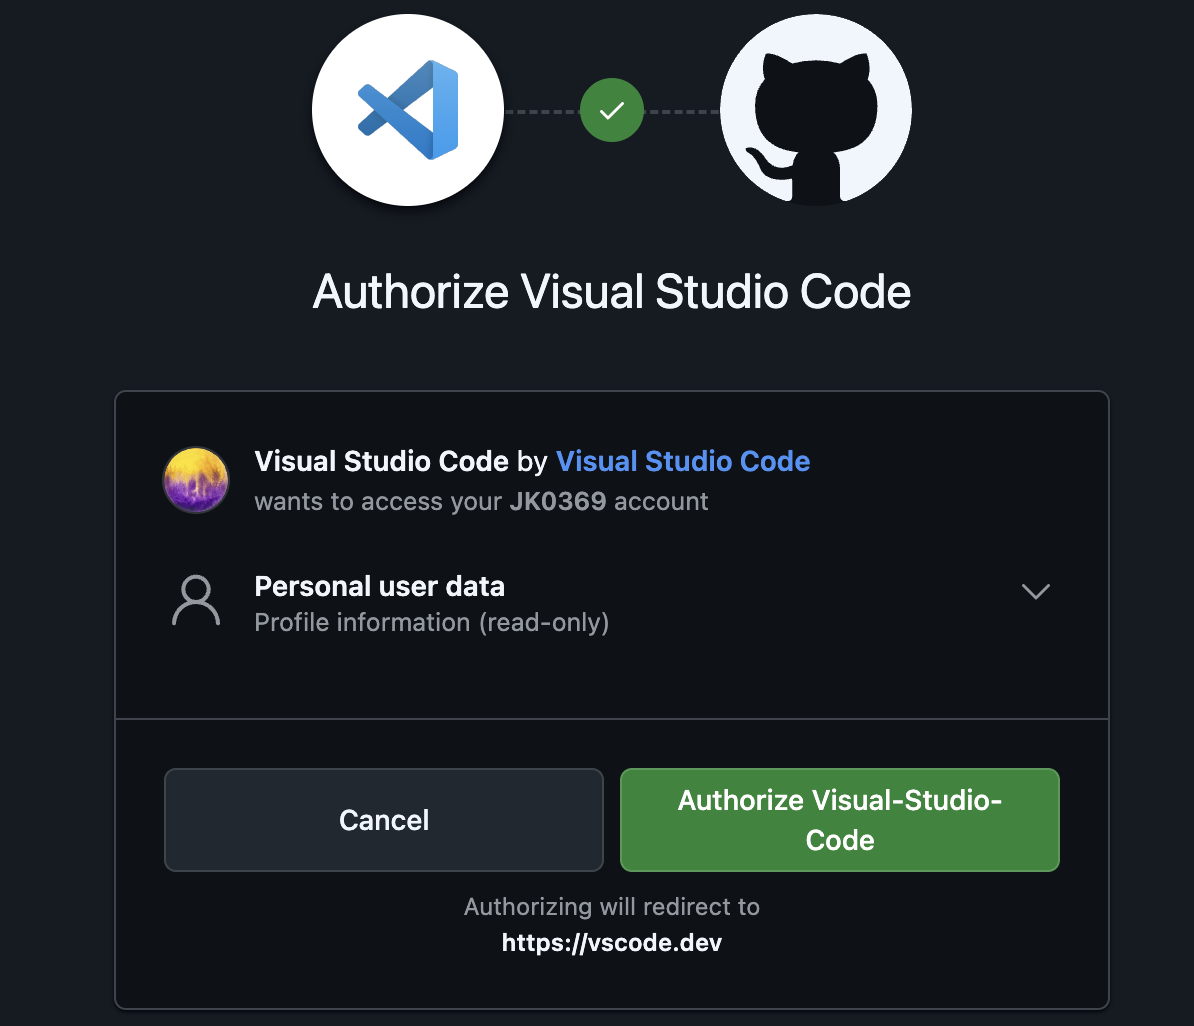The height and width of the screenshot is (1026, 1194).
Task: Cancel the authorization request
Action: [x=384, y=820]
